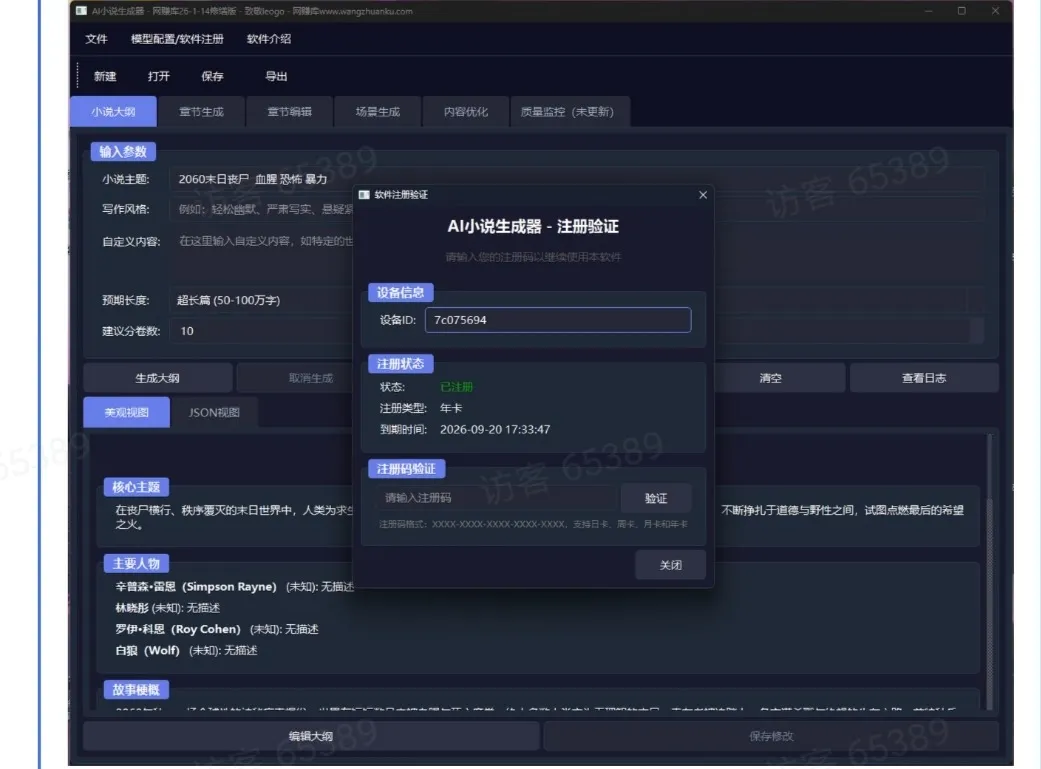1041x769 pixels.
Task: Open the 软件介绍 menu
Action: pos(269,39)
